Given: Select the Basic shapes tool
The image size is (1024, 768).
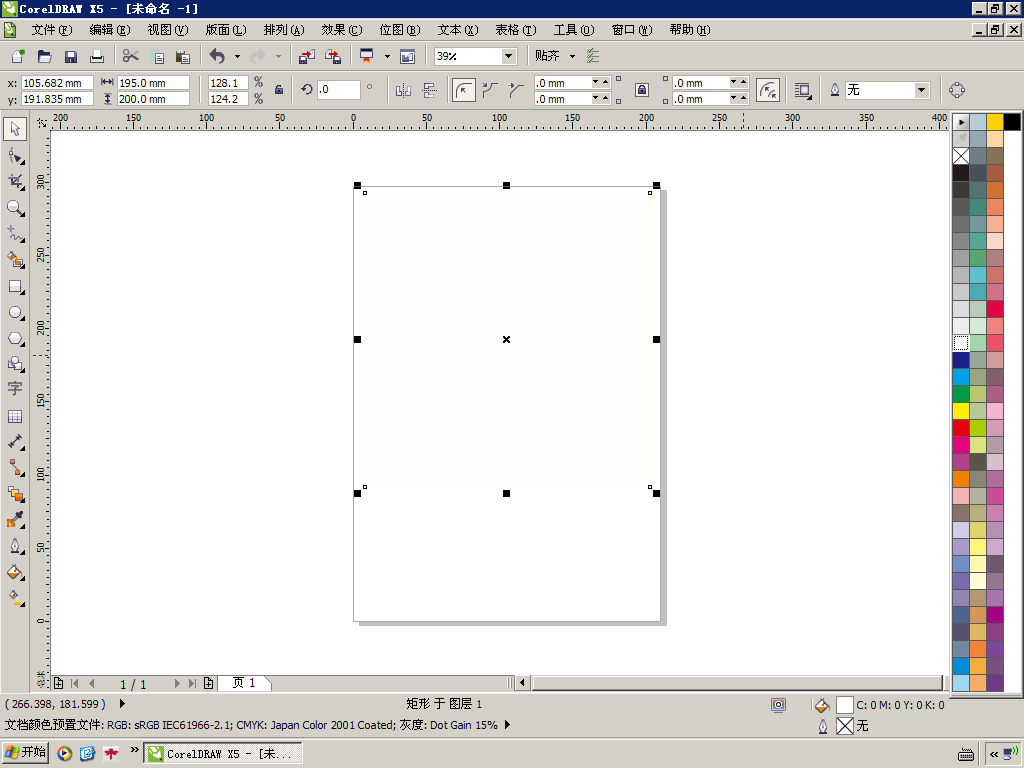Looking at the screenshot, I should point(15,364).
